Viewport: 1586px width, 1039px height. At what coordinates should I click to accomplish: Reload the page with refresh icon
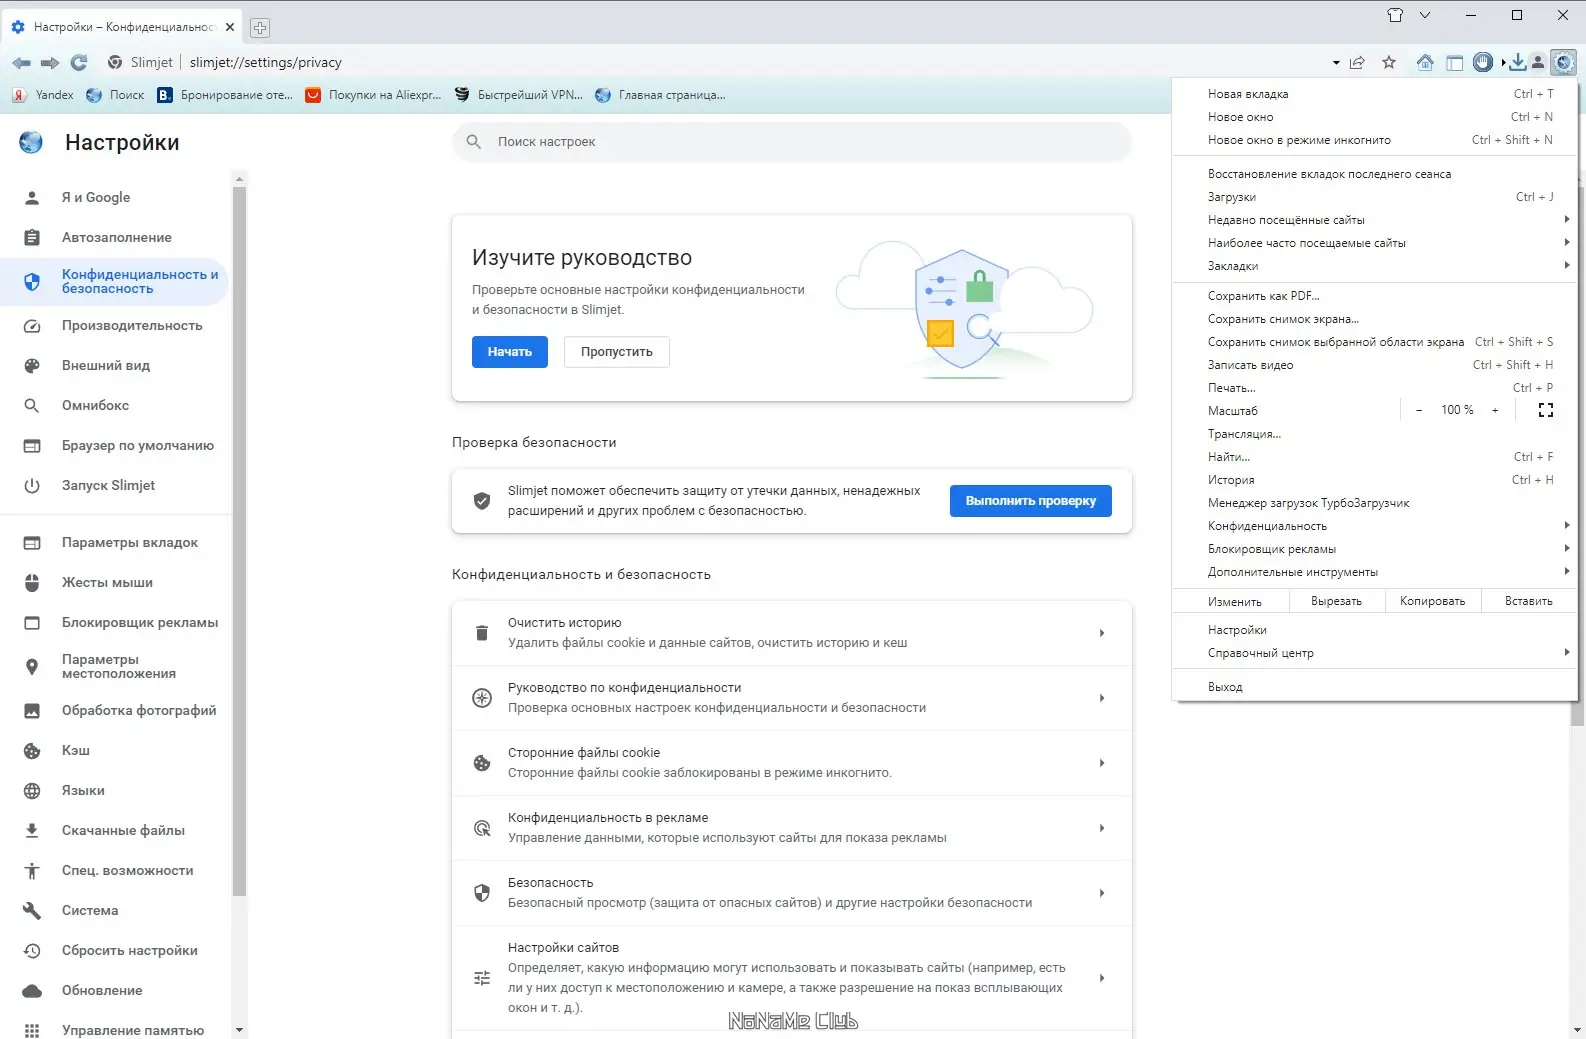point(79,62)
